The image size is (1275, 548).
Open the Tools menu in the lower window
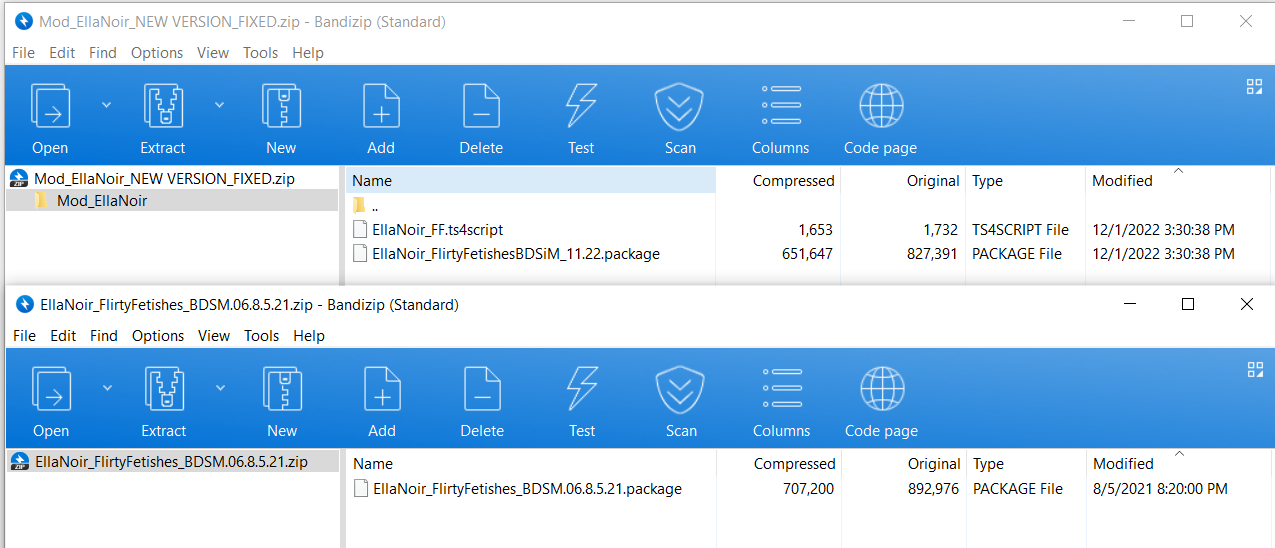[261, 336]
